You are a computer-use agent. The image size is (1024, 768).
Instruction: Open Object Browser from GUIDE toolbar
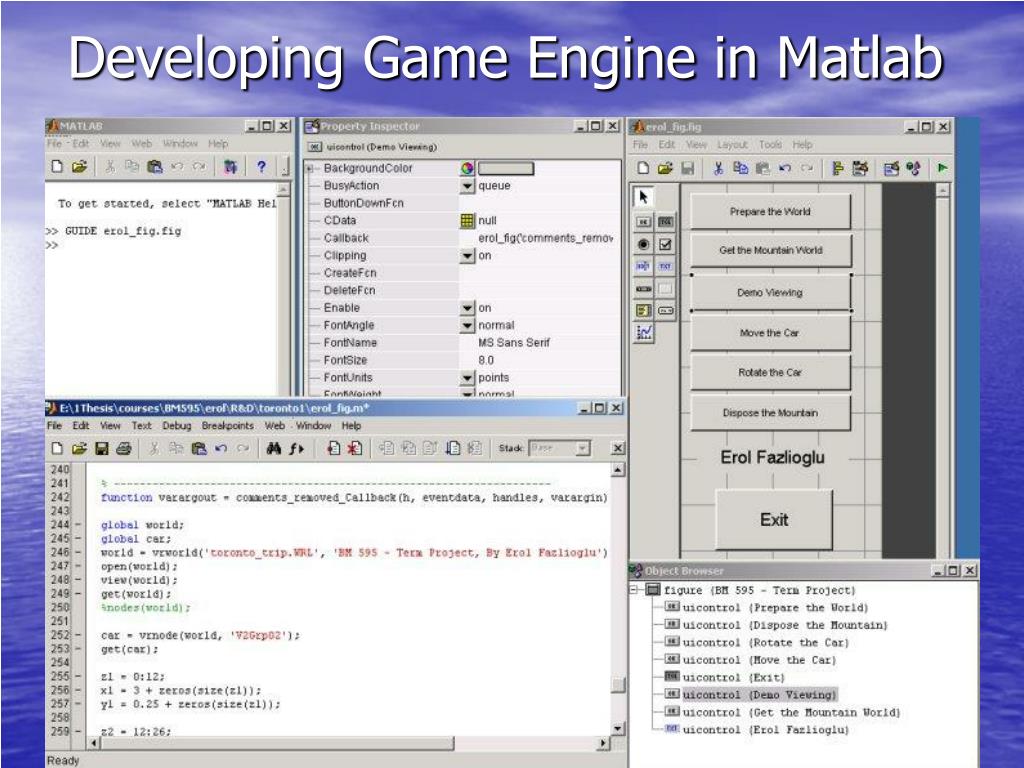click(x=913, y=168)
